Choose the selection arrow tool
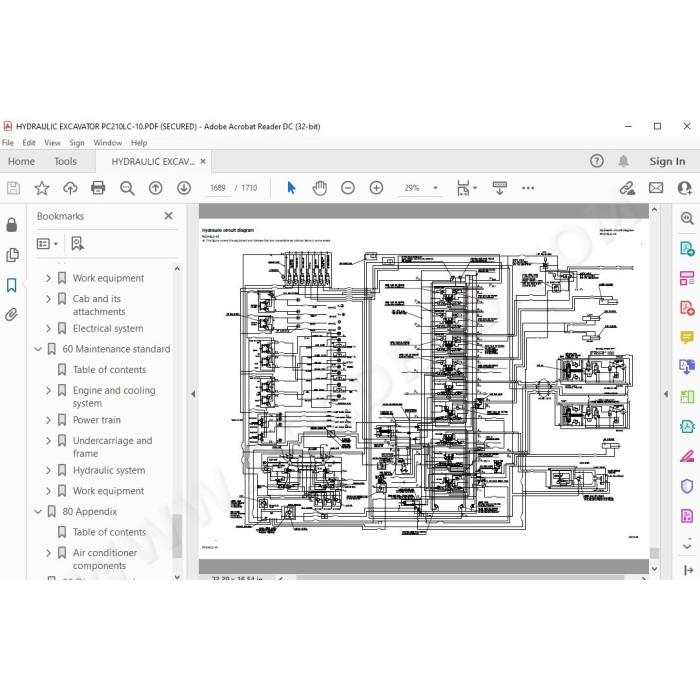Screen dimensions: 700x700 point(291,188)
